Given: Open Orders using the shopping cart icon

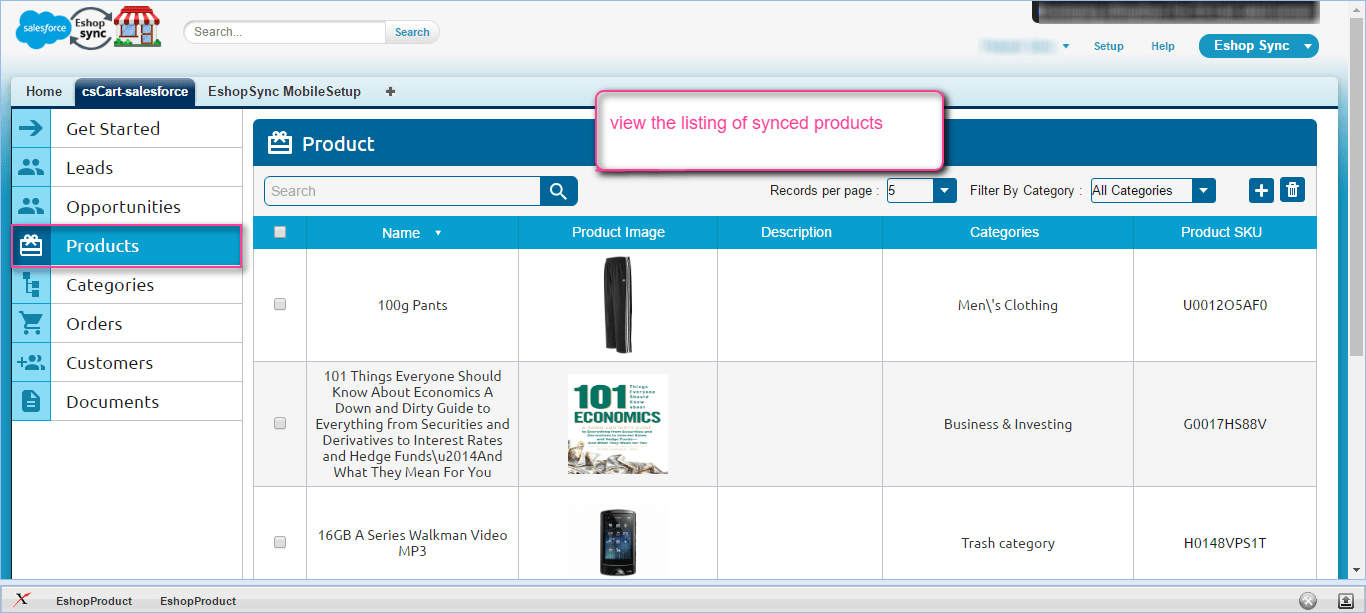Looking at the screenshot, I should pos(30,323).
